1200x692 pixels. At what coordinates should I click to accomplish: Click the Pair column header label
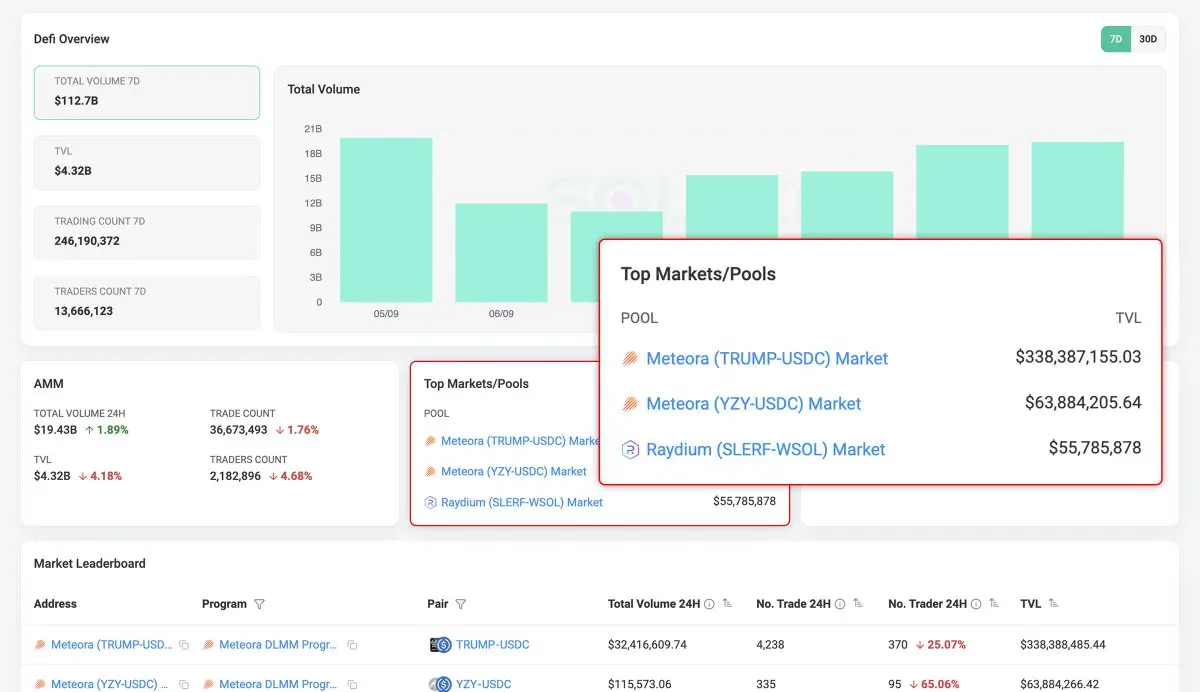438,604
